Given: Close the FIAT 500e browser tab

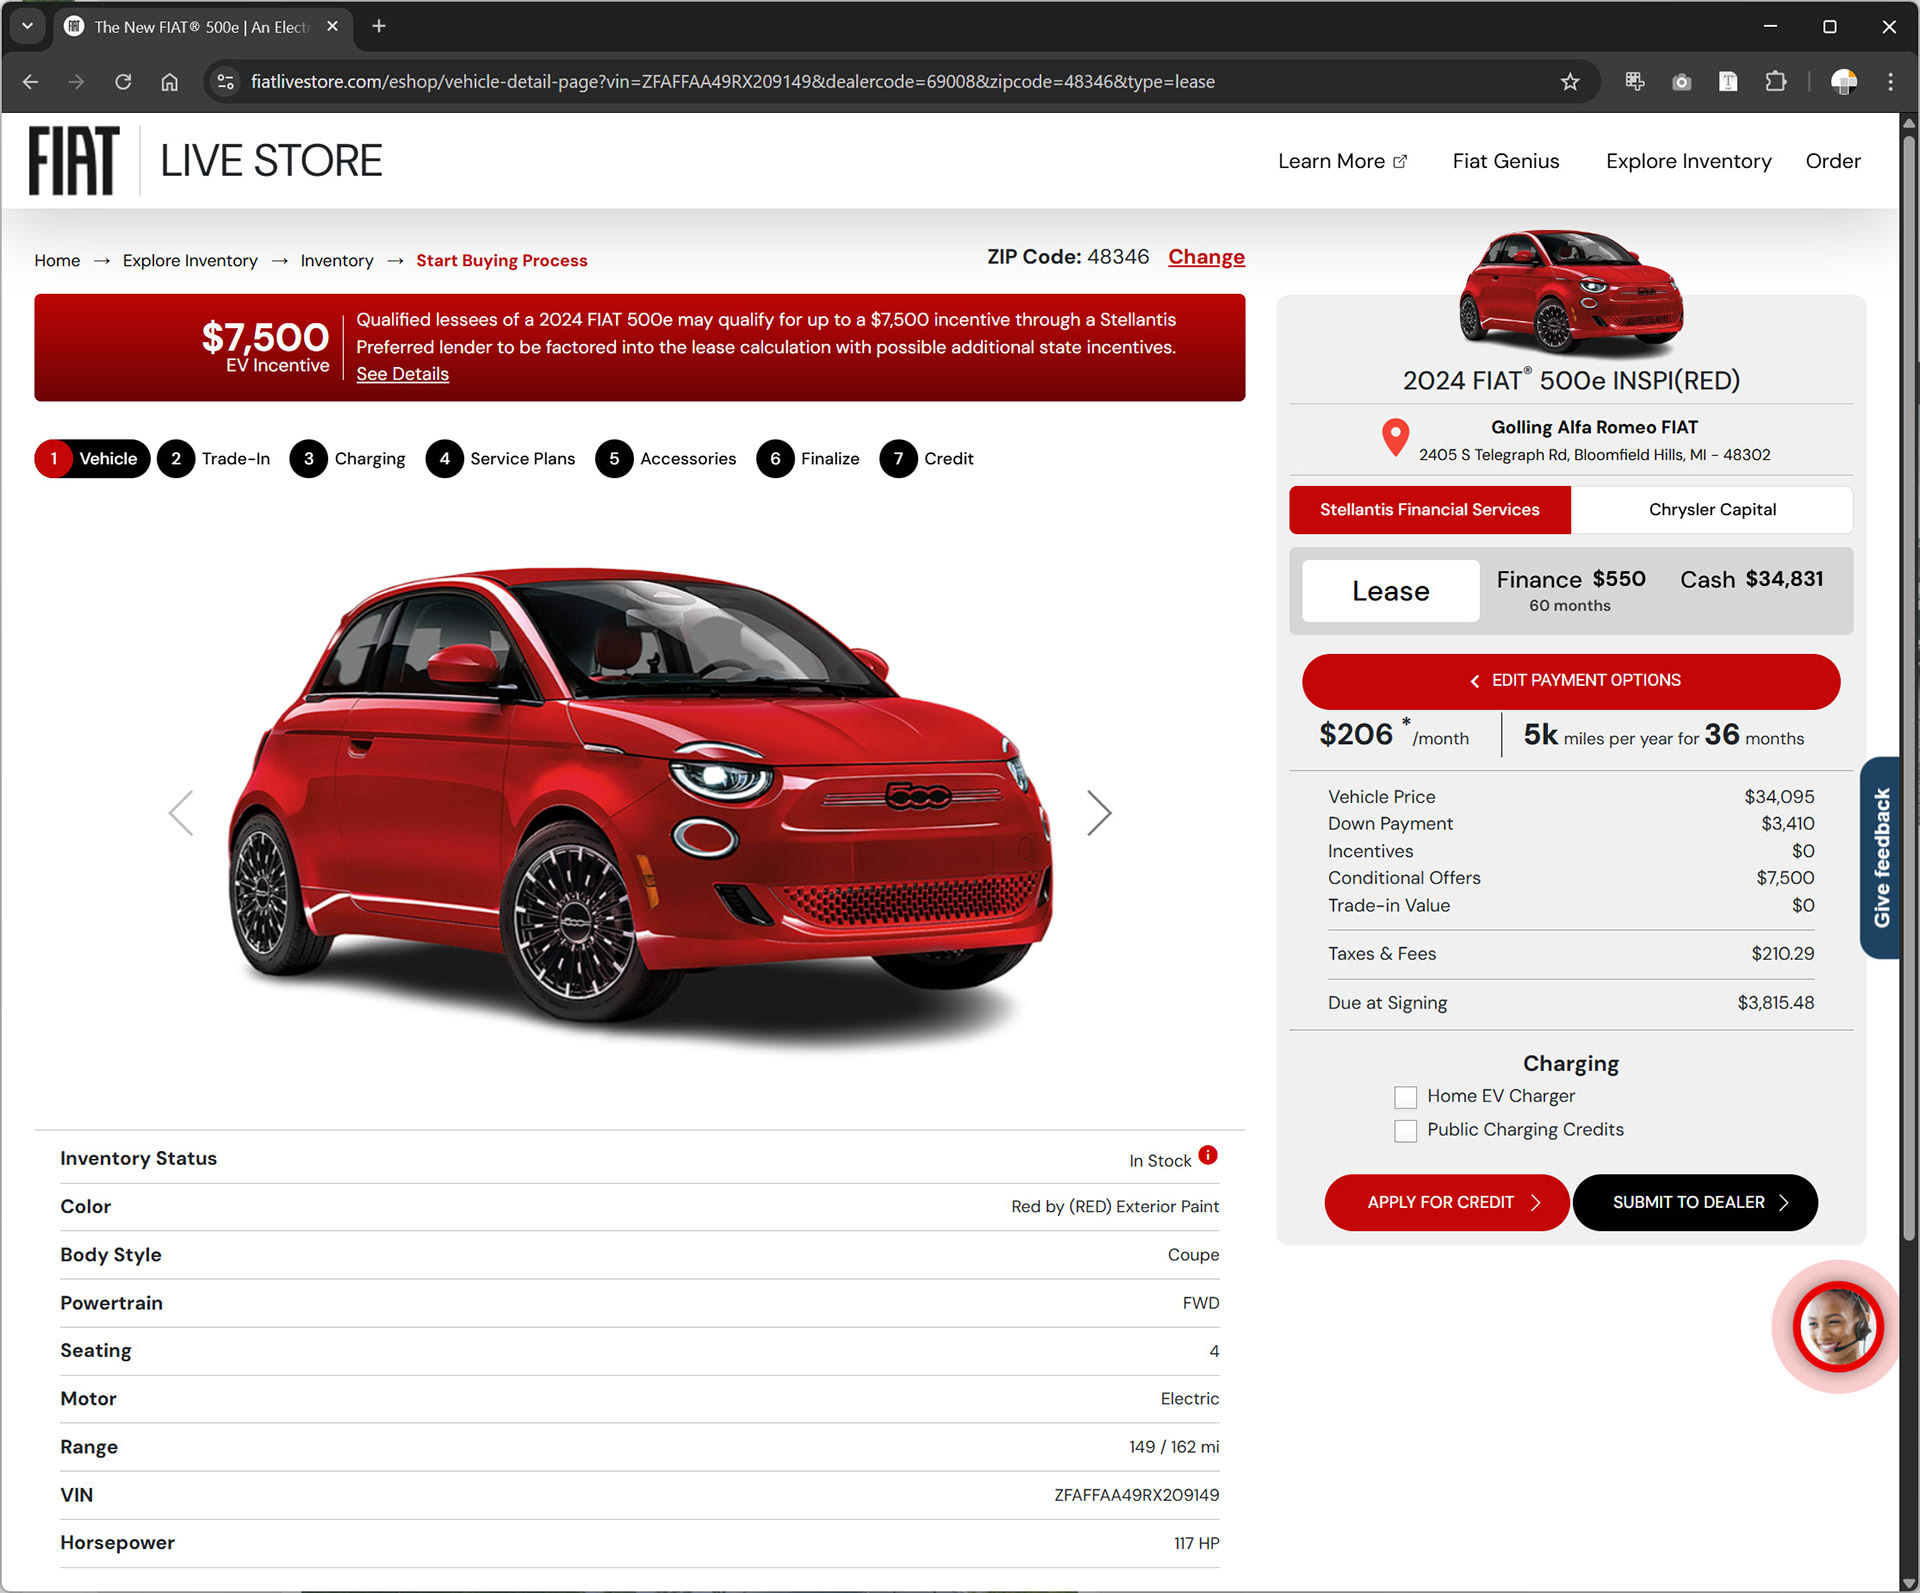Looking at the screenshot, I should (x=332, y=26).
